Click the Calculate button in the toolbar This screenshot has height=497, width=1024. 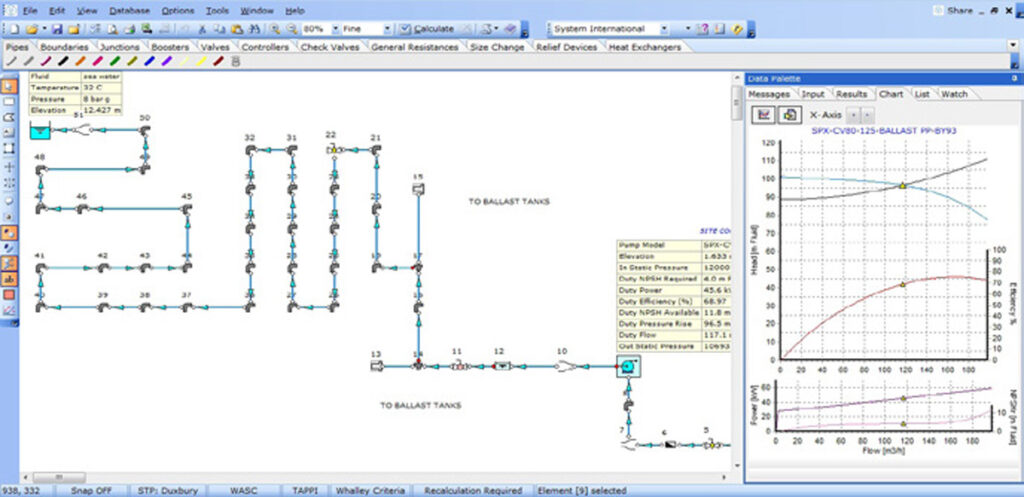[x=427, y=29]
